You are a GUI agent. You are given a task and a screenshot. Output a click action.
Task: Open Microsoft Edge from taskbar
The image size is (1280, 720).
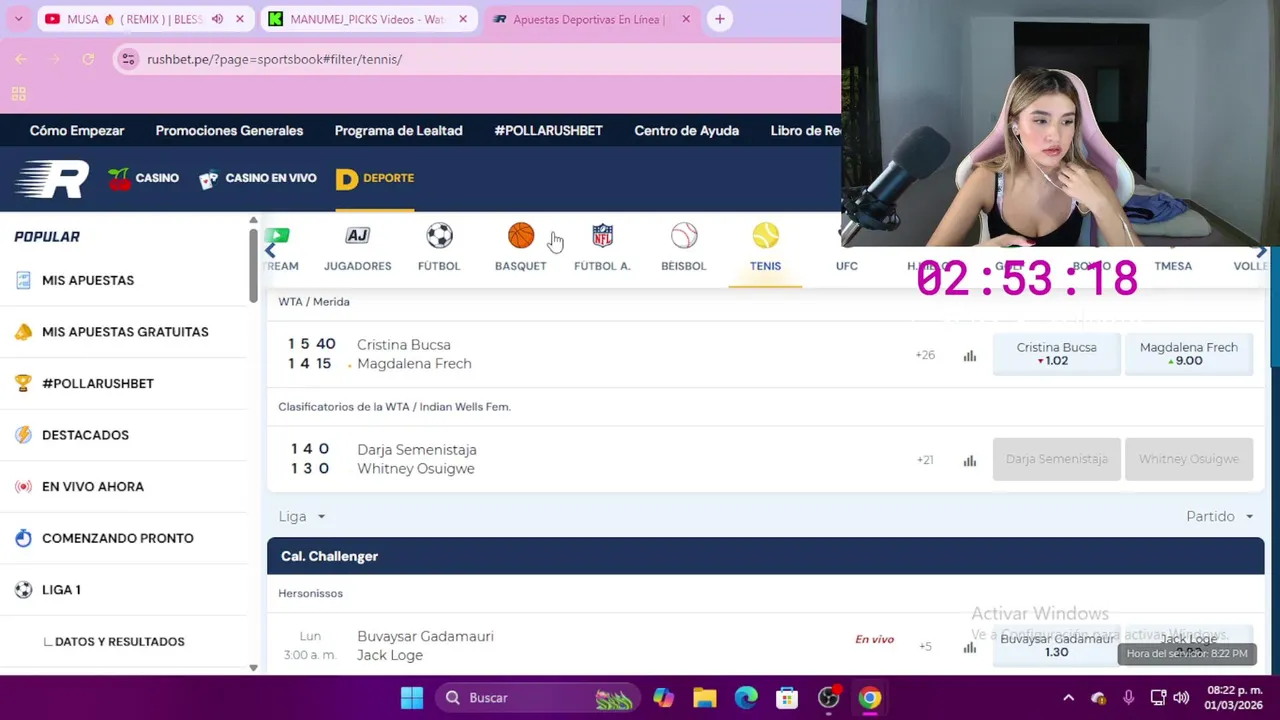(x=746, y=698)
